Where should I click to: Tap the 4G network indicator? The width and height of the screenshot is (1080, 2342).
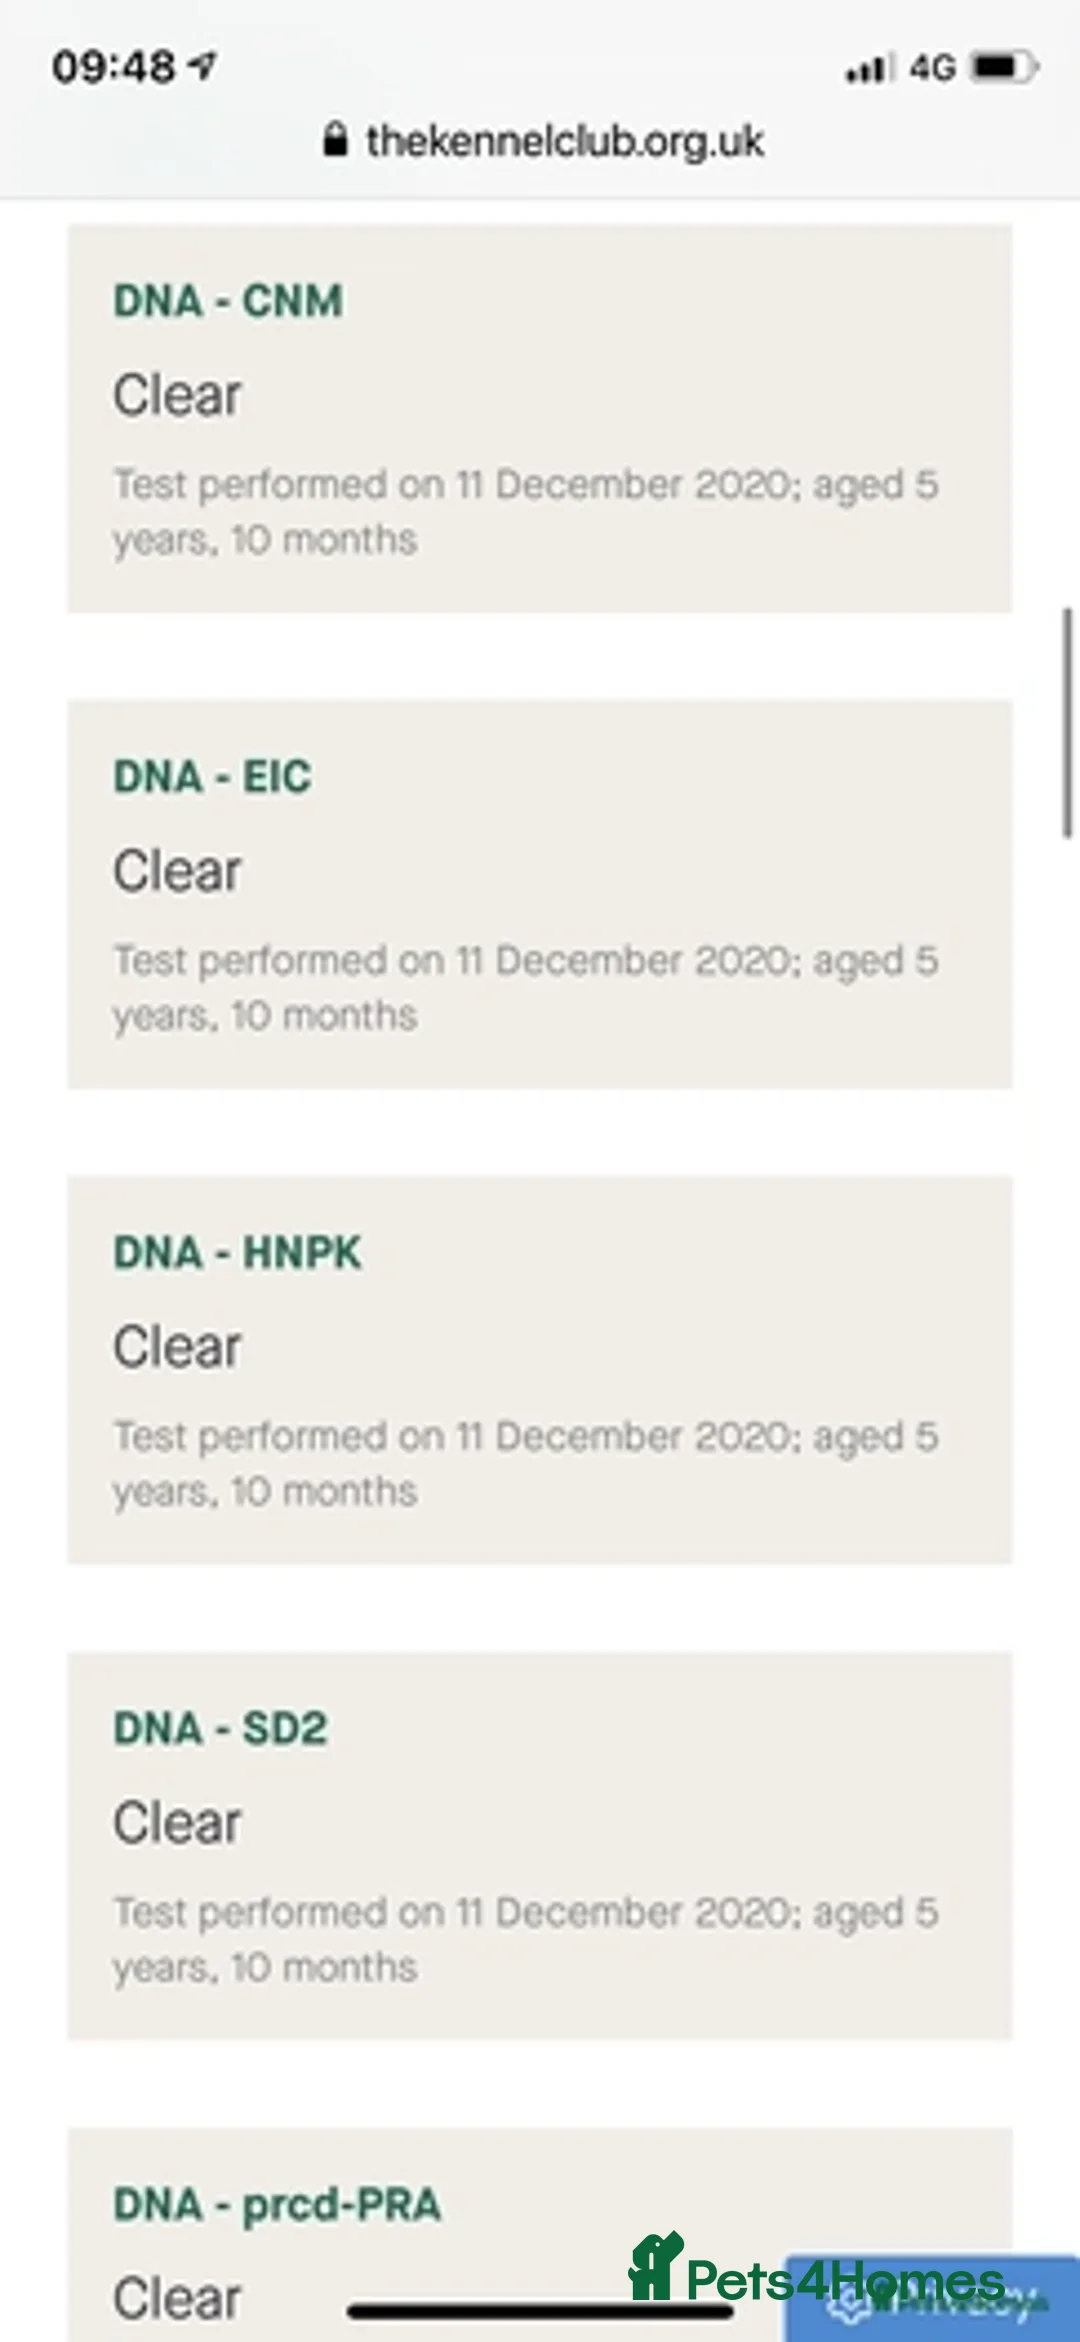point(930,69)
